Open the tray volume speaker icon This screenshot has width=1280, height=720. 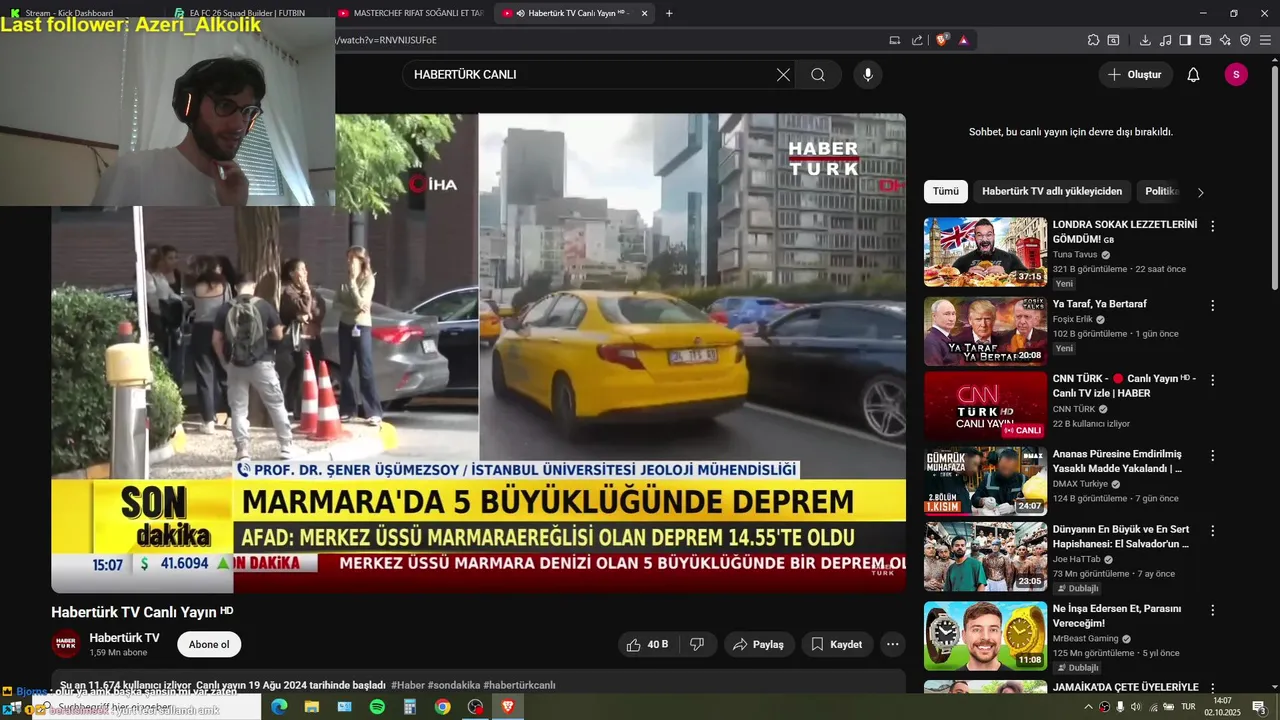coord(1136,707)
